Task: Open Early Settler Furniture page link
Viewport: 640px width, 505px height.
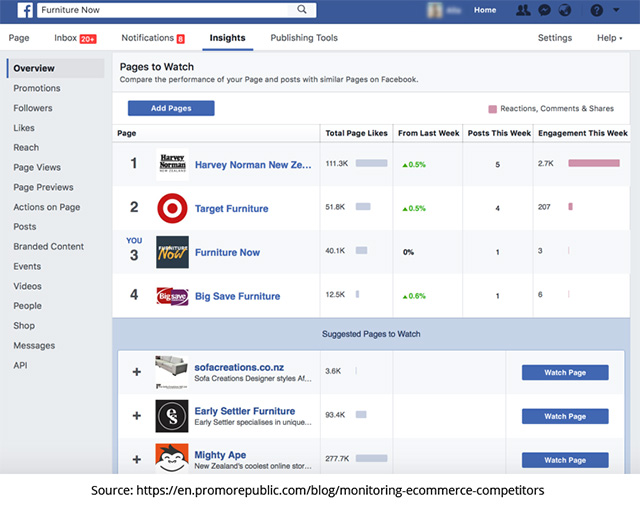Action: pyautogui.click(x=244, y=411)
